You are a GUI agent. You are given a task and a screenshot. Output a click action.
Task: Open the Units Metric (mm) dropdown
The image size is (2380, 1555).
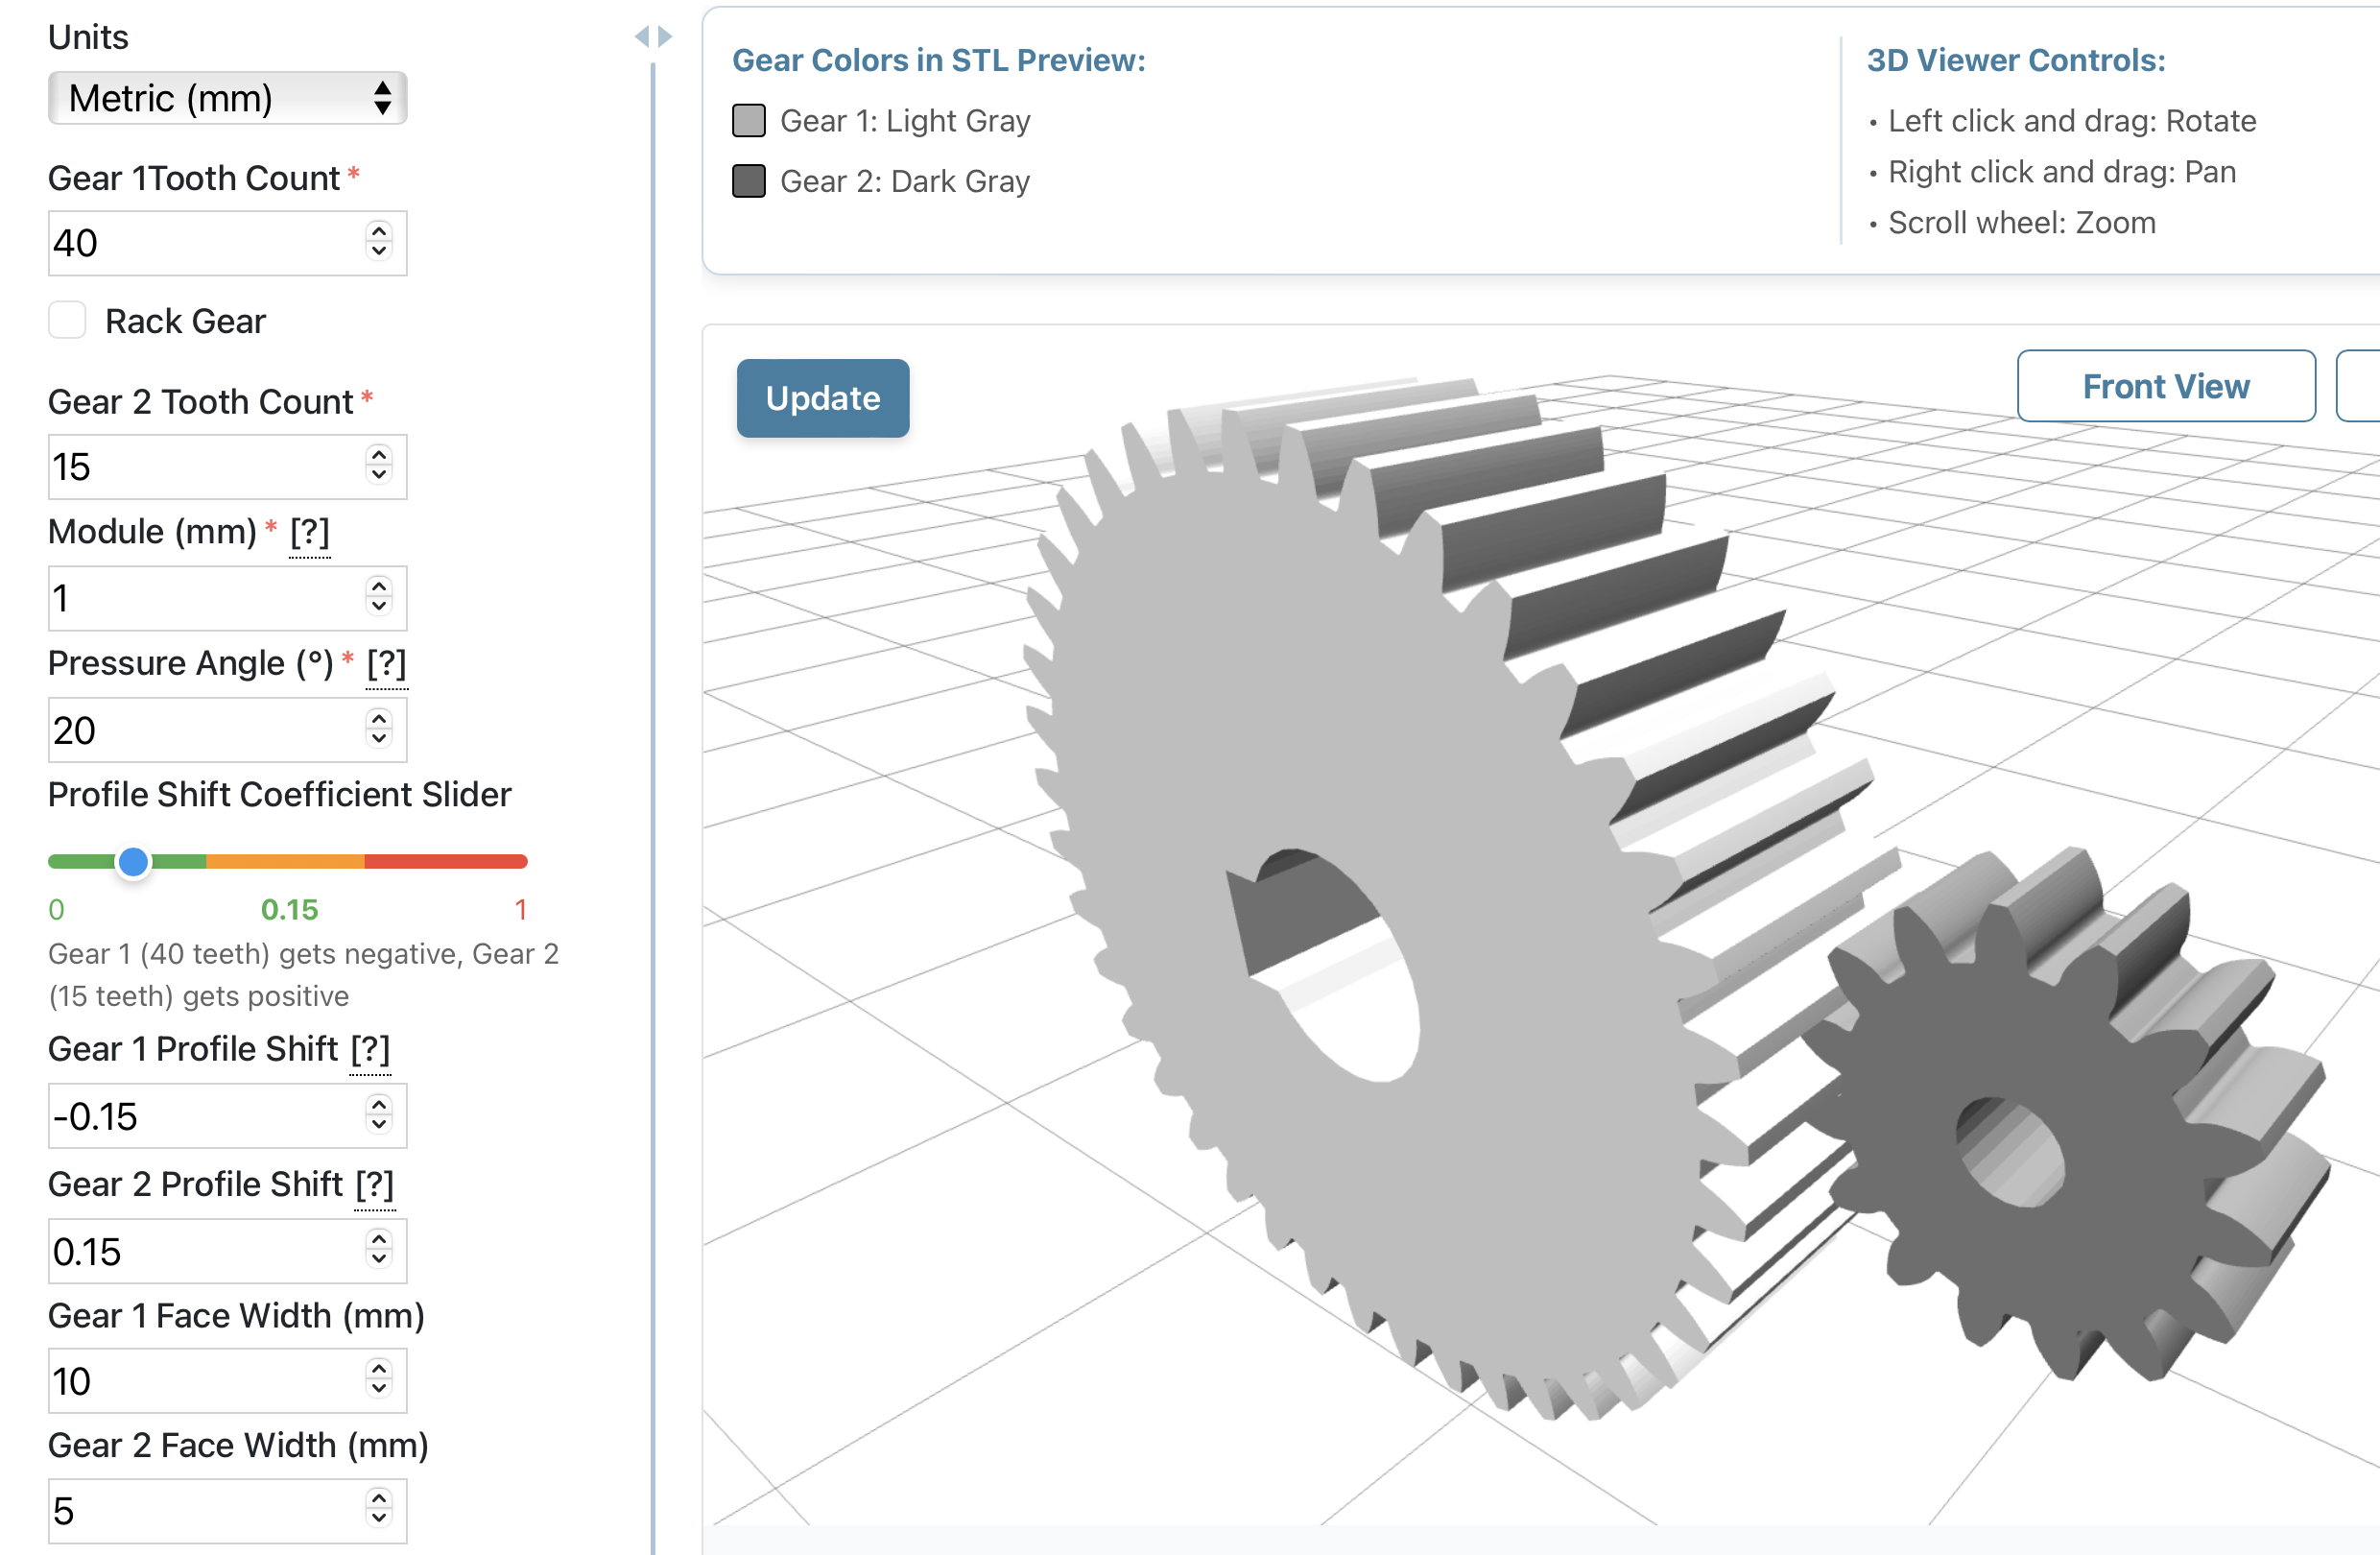pos(227,98)
